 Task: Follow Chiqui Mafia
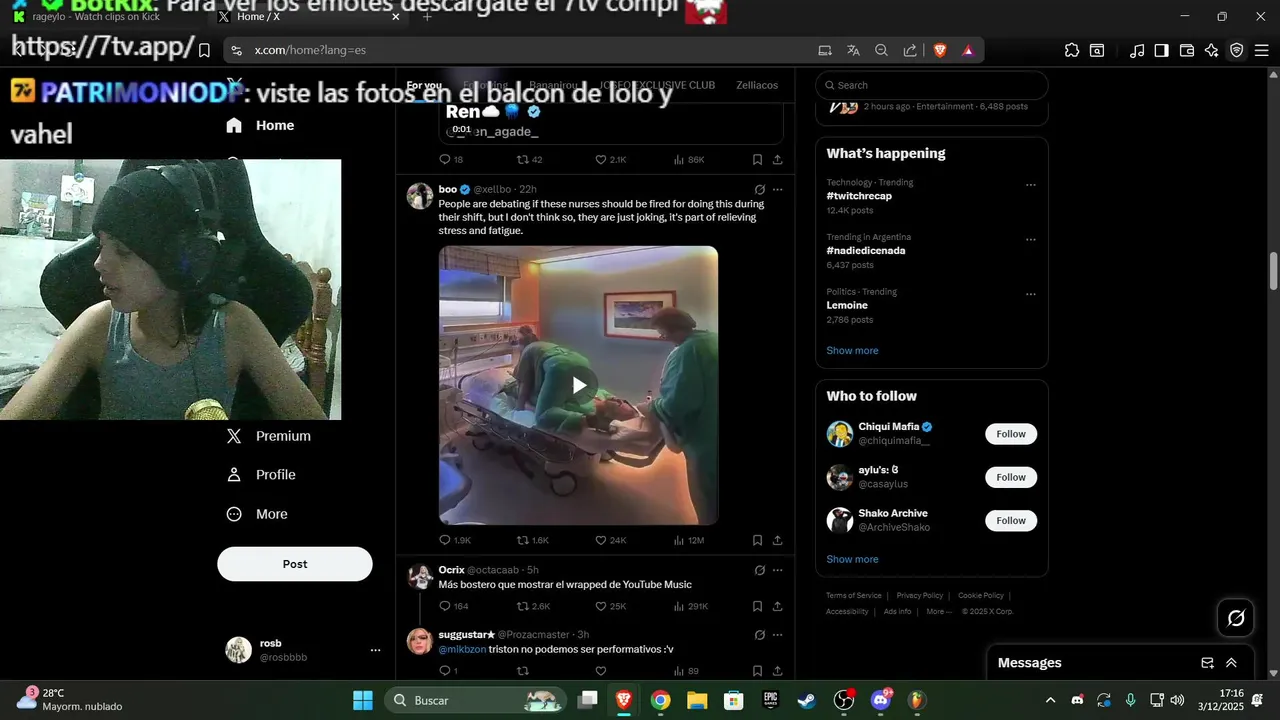tap(1011, 434)
